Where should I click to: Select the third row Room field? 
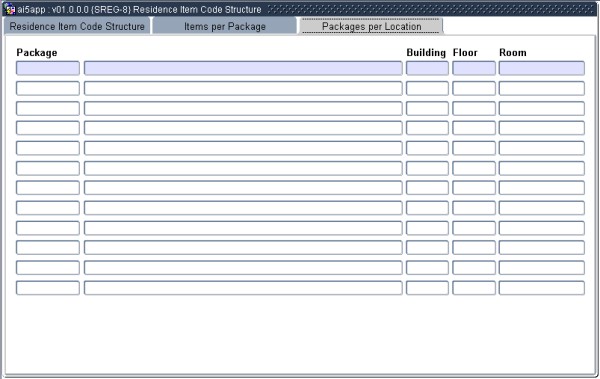[x=541, y=108]
